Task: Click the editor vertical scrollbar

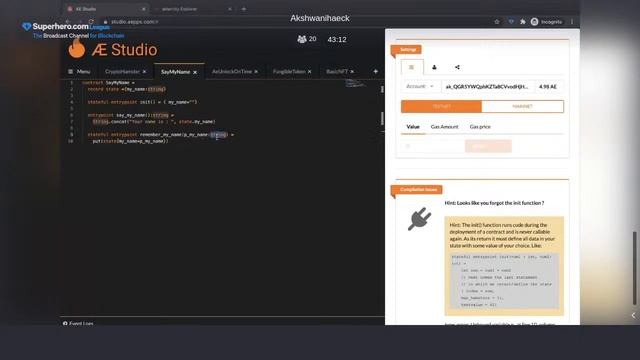Action: [x=382, y=118]
